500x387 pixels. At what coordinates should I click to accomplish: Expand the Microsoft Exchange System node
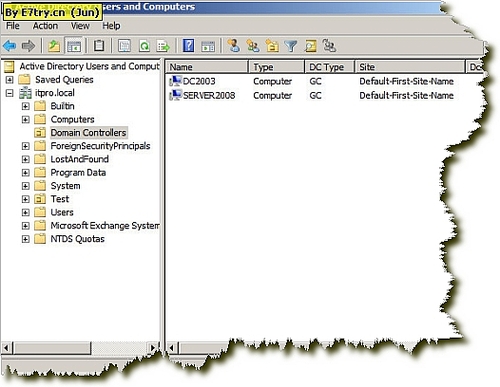click(25, 226)
